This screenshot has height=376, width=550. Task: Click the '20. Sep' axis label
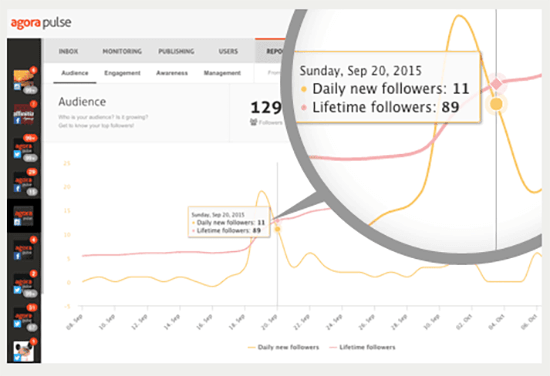click(x=269, y=322)
